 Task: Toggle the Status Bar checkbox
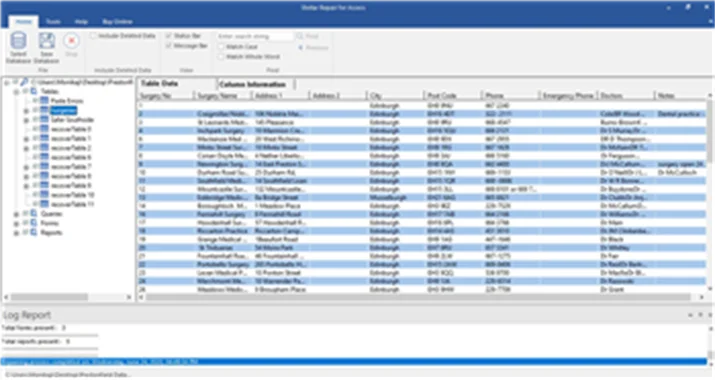tap(169, 36)
